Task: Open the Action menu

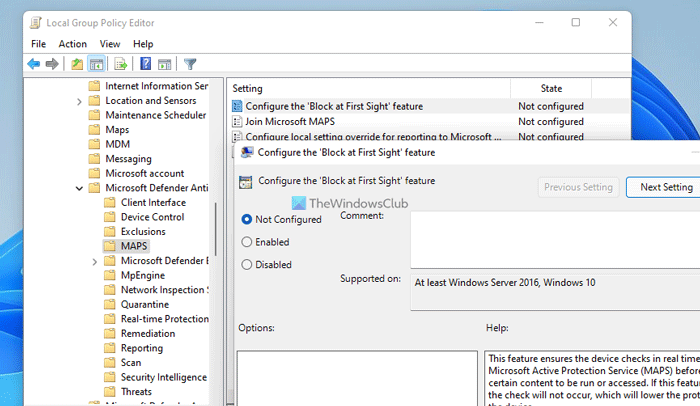Action: coord(72,44)
